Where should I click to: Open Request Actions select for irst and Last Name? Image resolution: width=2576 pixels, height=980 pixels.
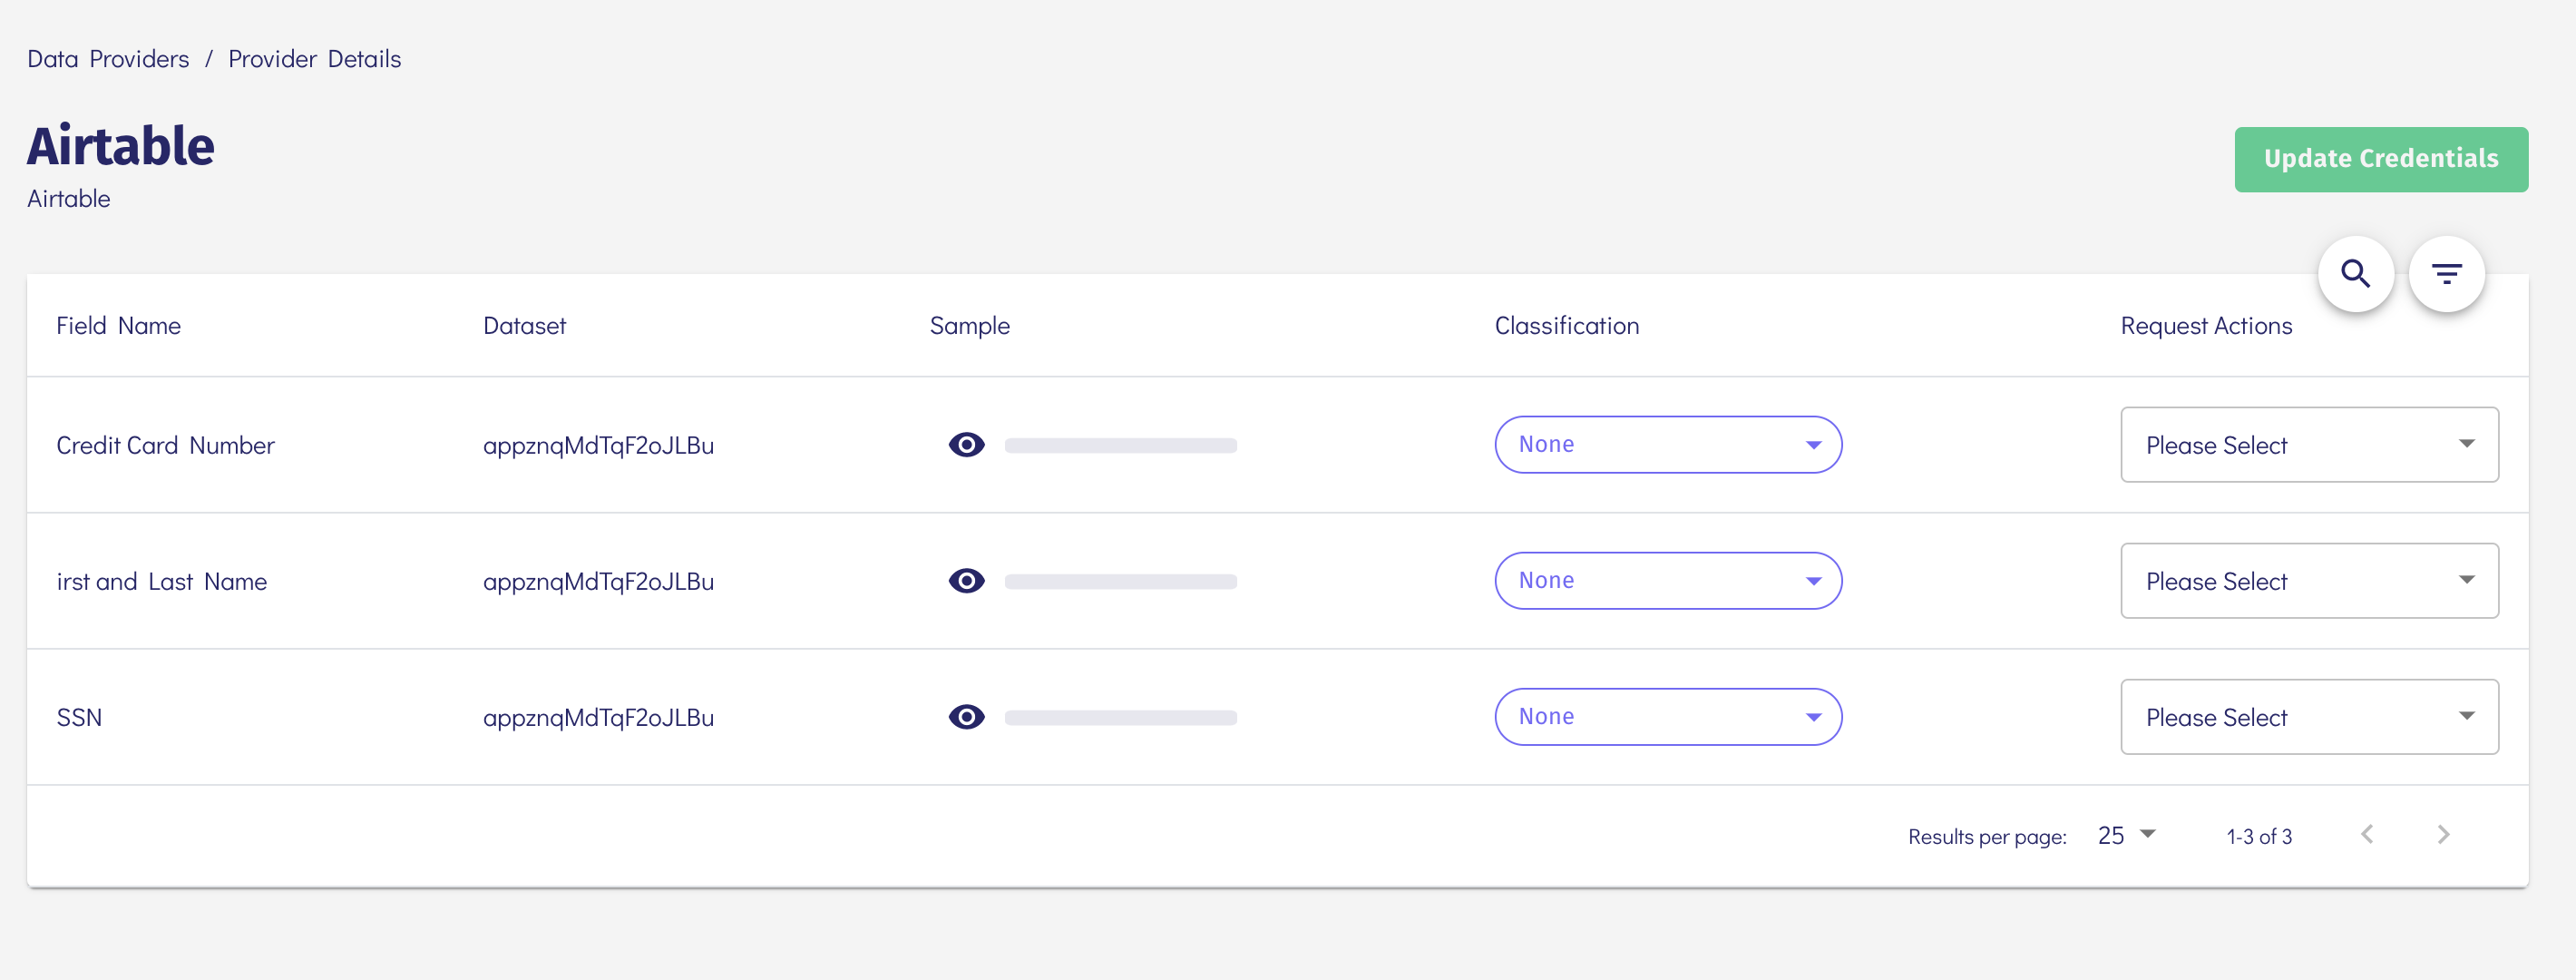2309,581
